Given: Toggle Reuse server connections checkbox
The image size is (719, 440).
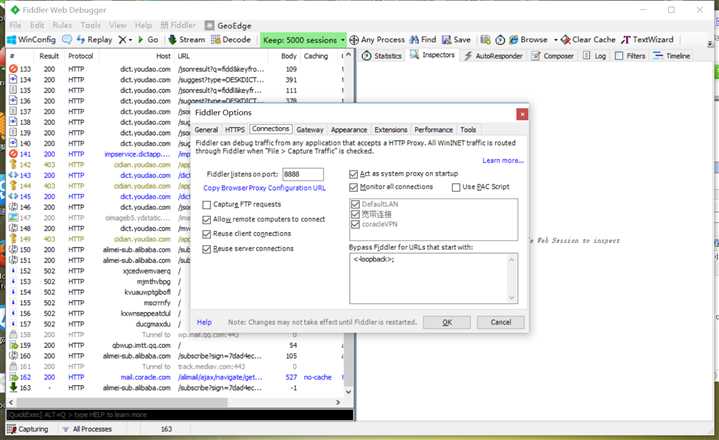Looking at the screenshot, I should pos(207,249).
